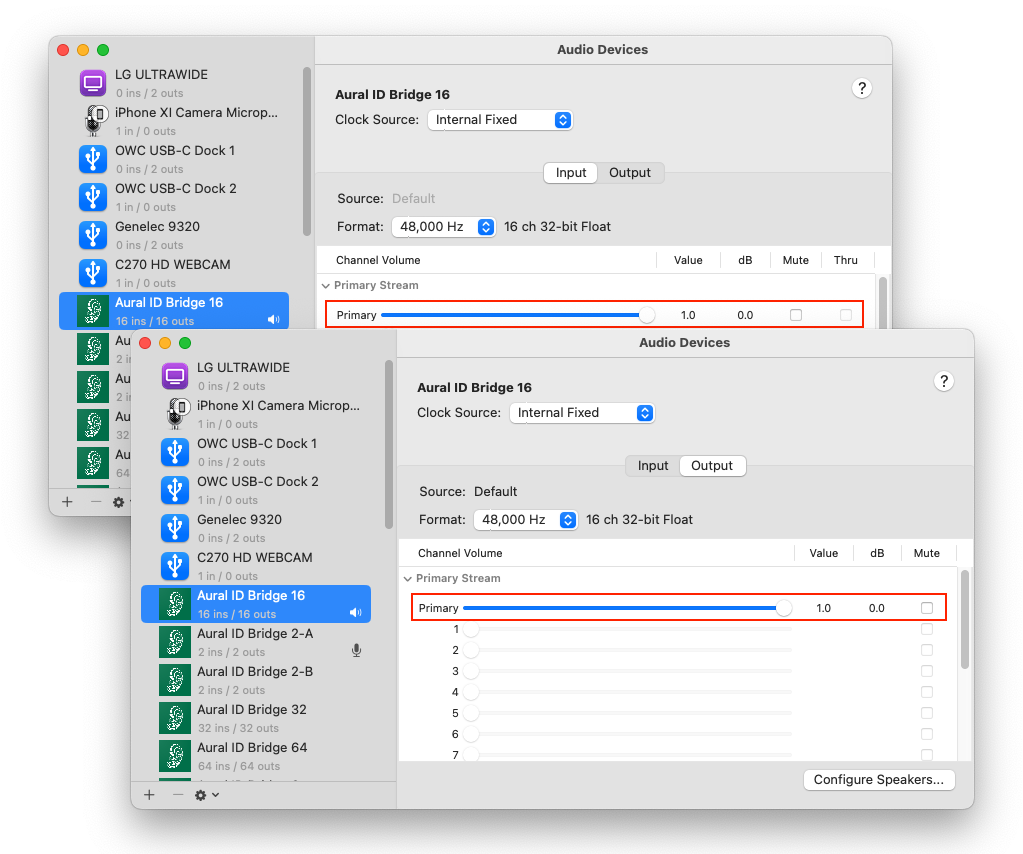Mute the Primary output channel in the front window
1023x854 pixels.
tap(926, 608)
